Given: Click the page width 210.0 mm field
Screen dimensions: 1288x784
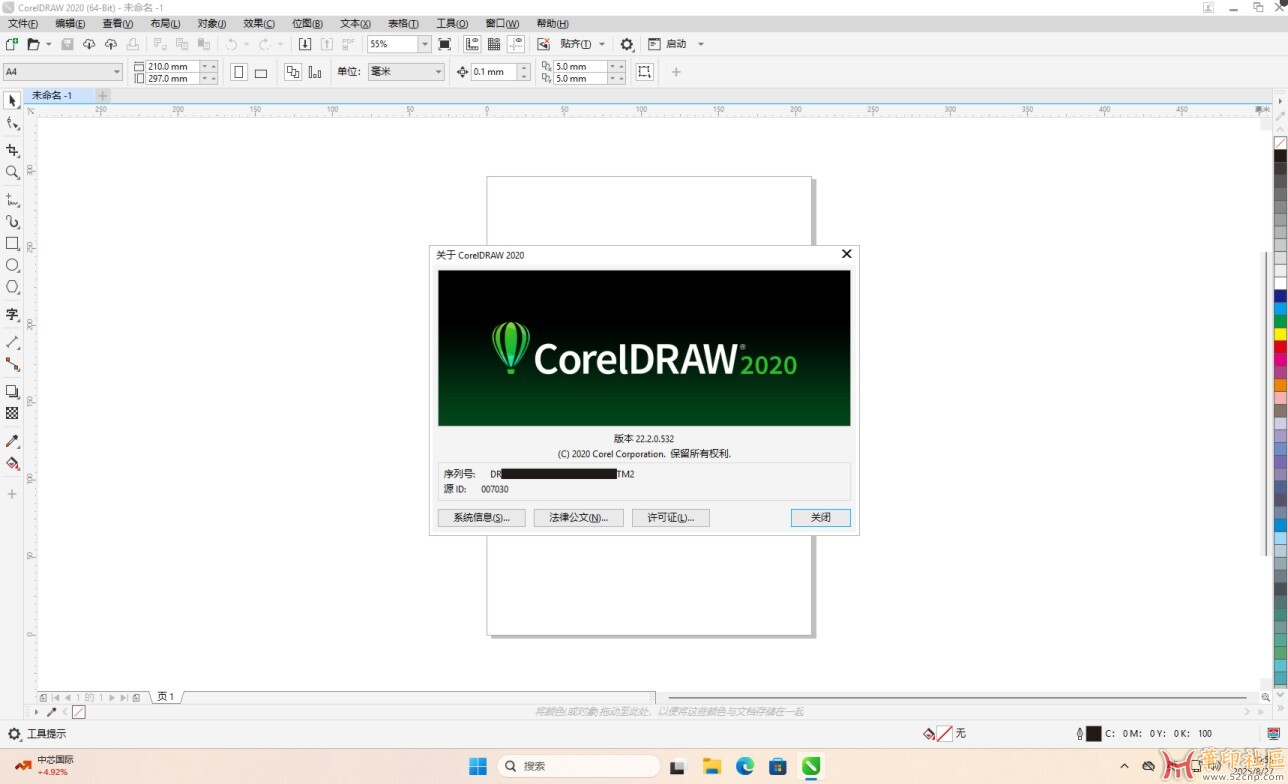Looking at the screenshot, I should 172,66.
